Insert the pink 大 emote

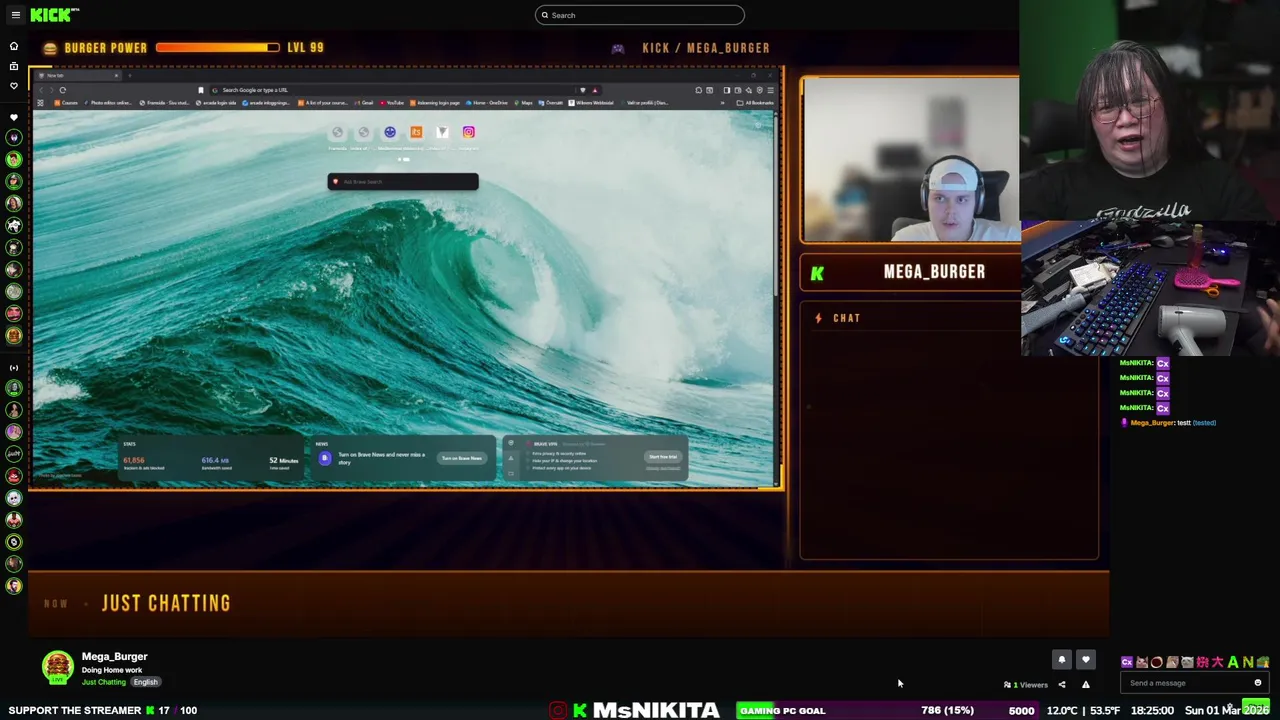click(1218, 662)
